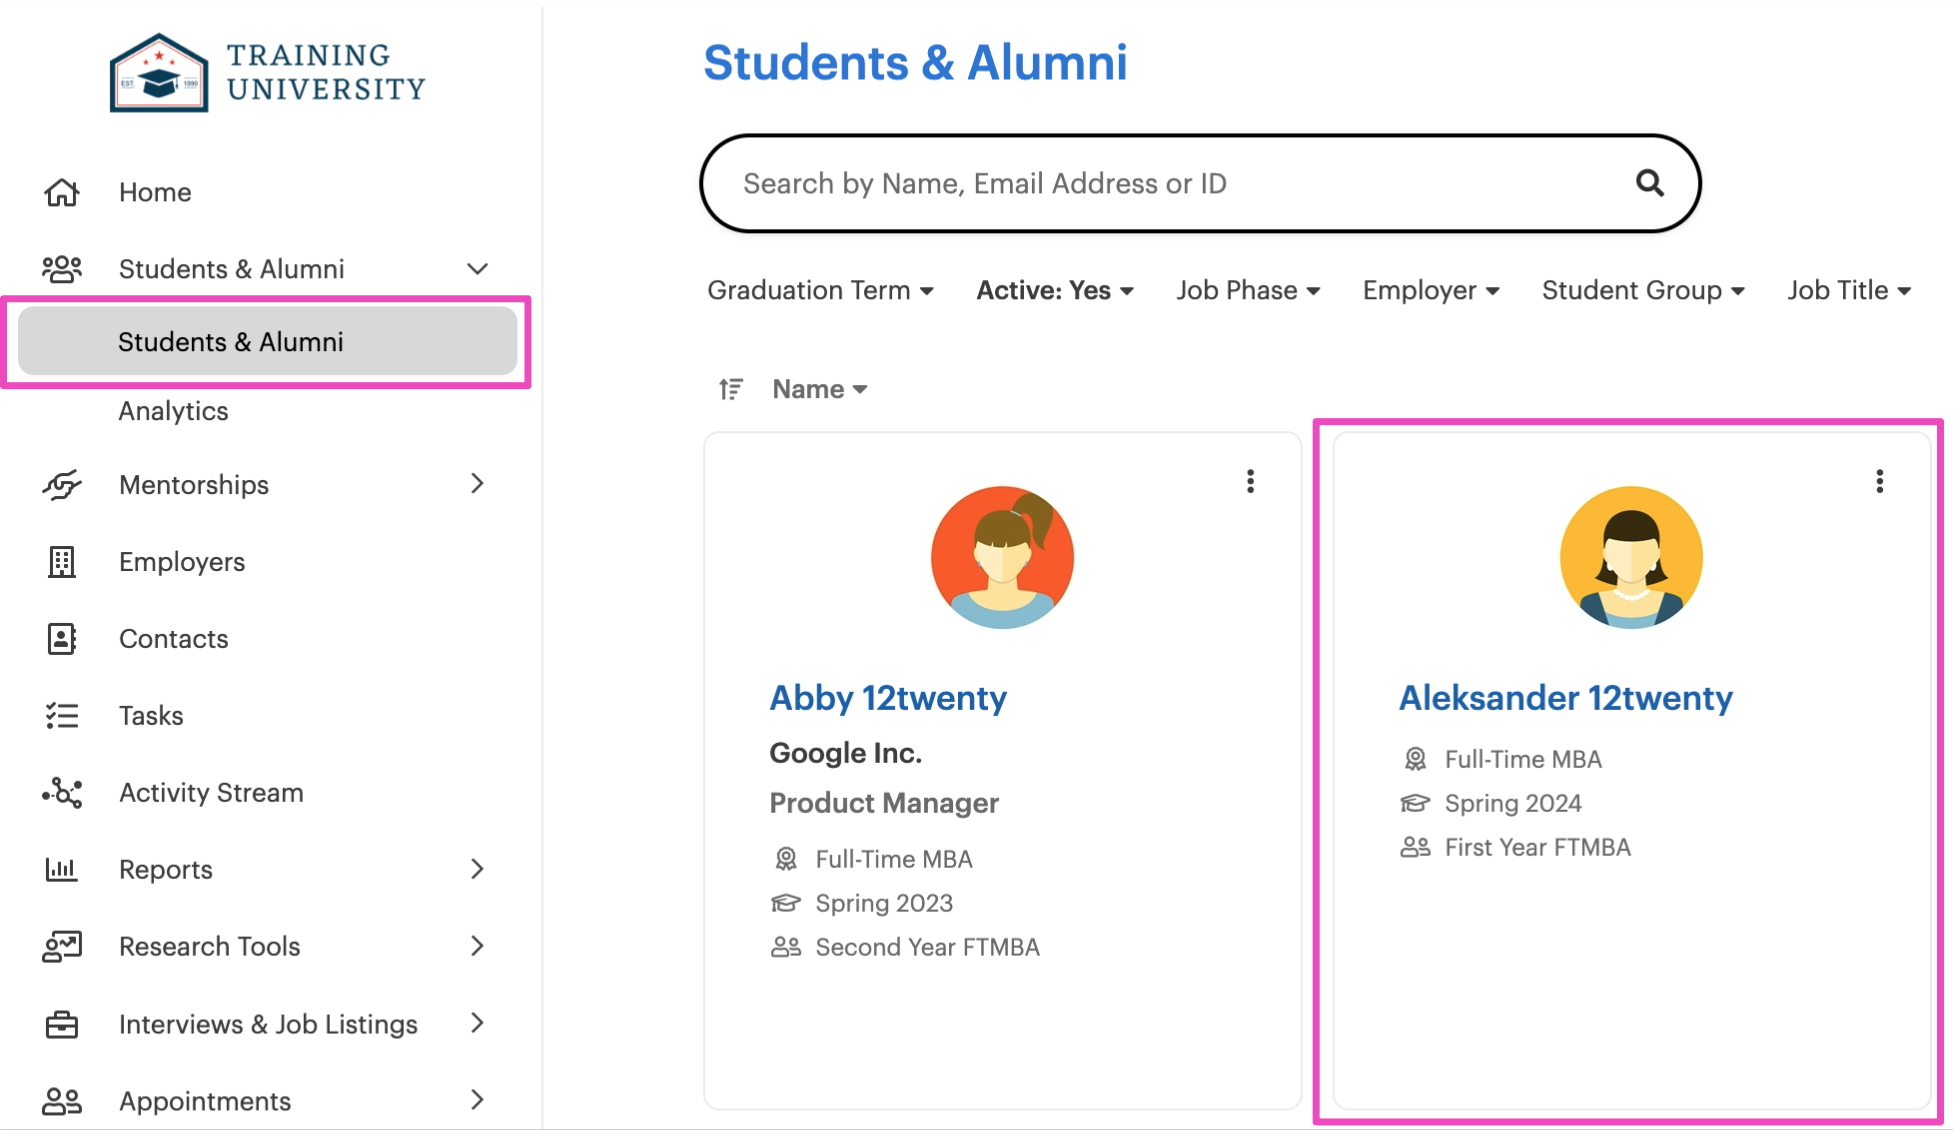Click the Google Inc. employer text
This screenshot has width=1954, height=1130.
click(x=845, y=753)
